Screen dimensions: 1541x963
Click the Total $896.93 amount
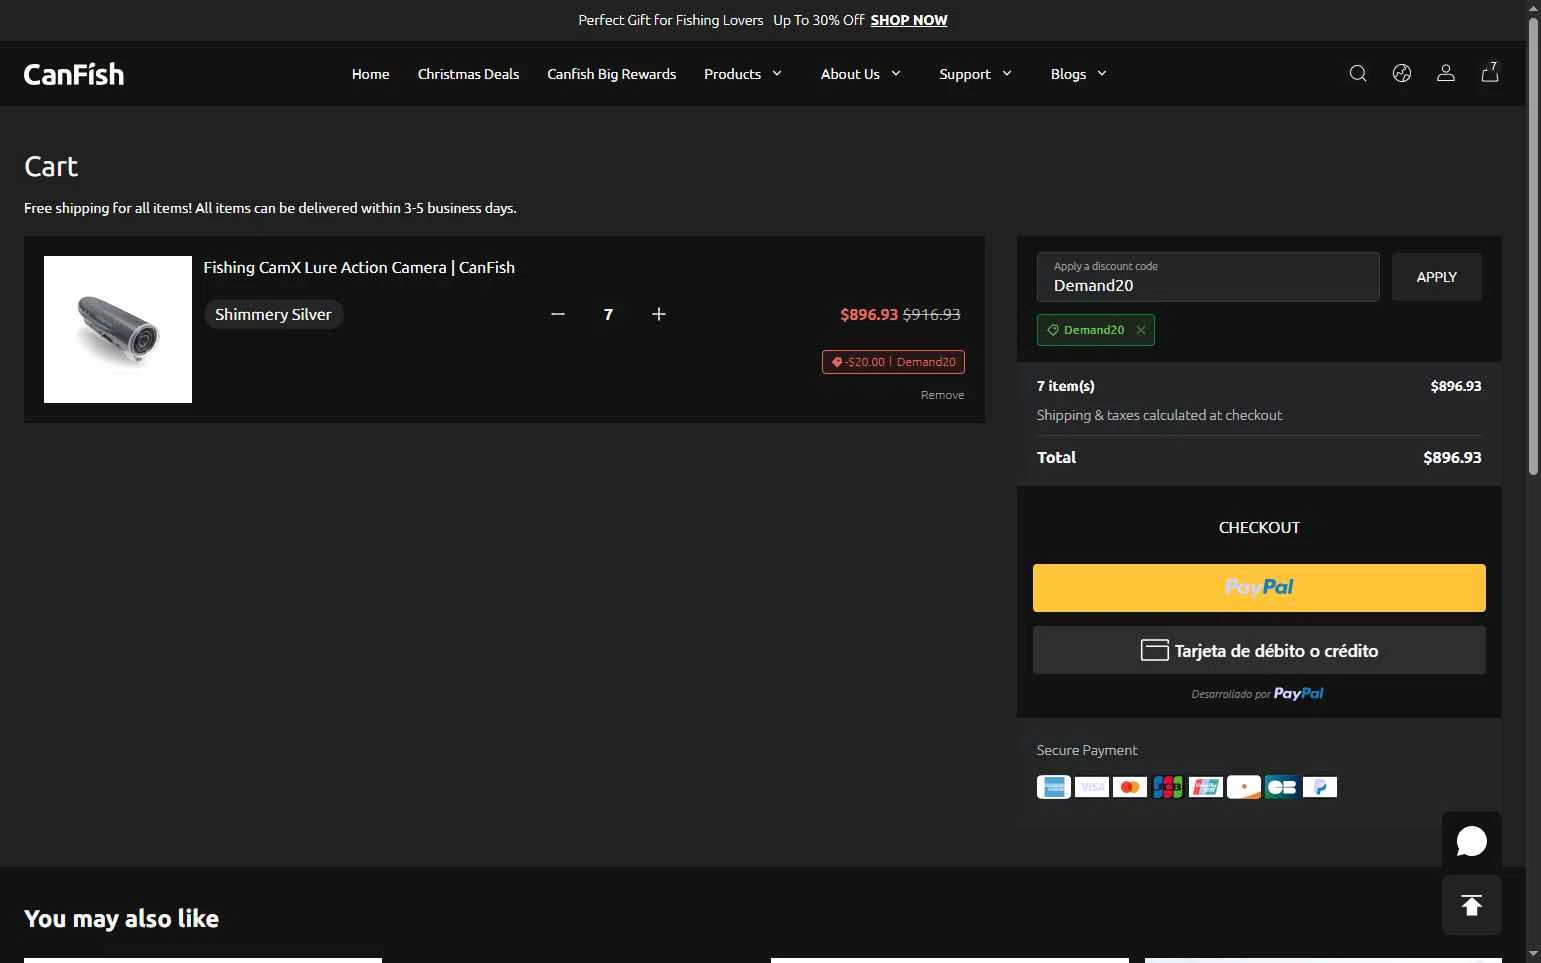1452,457
